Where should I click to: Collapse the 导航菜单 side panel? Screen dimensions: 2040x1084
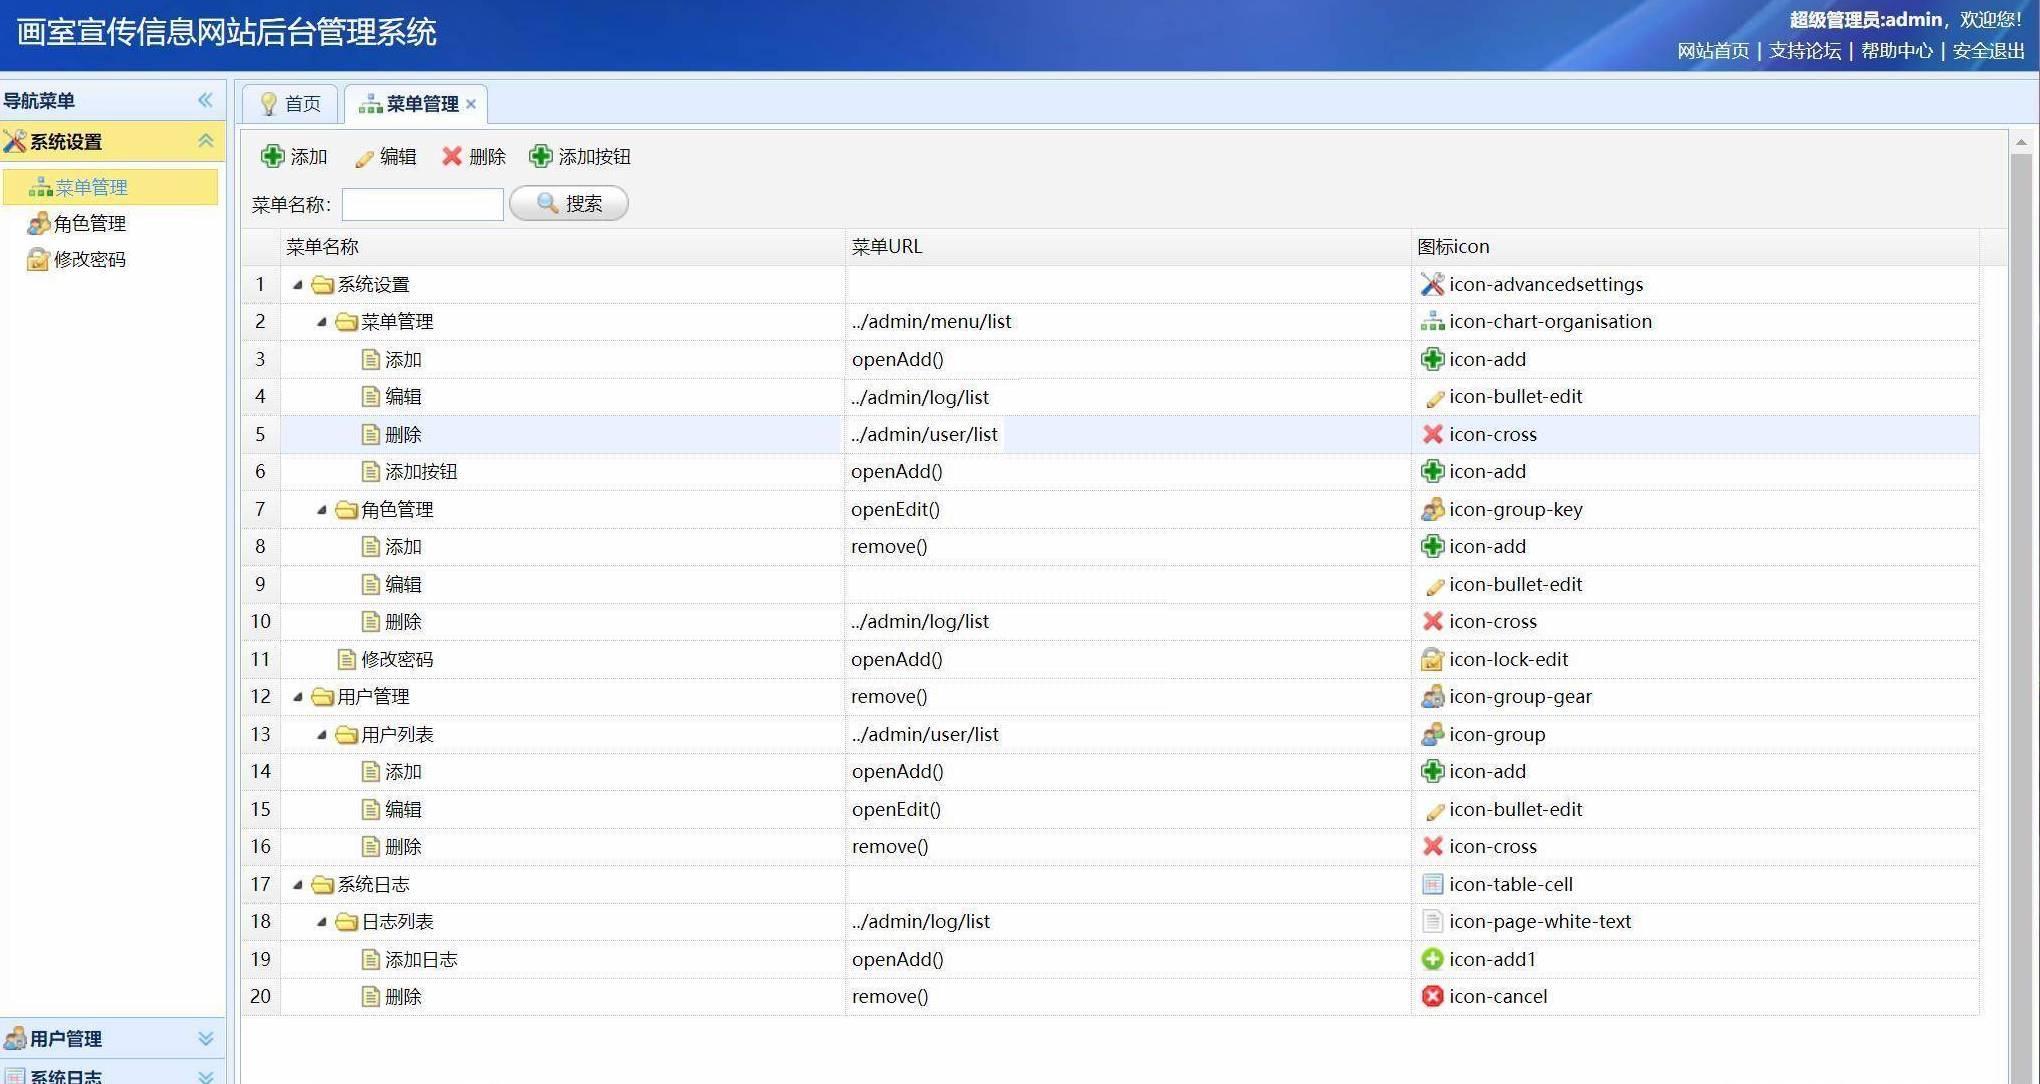(205, 100)
